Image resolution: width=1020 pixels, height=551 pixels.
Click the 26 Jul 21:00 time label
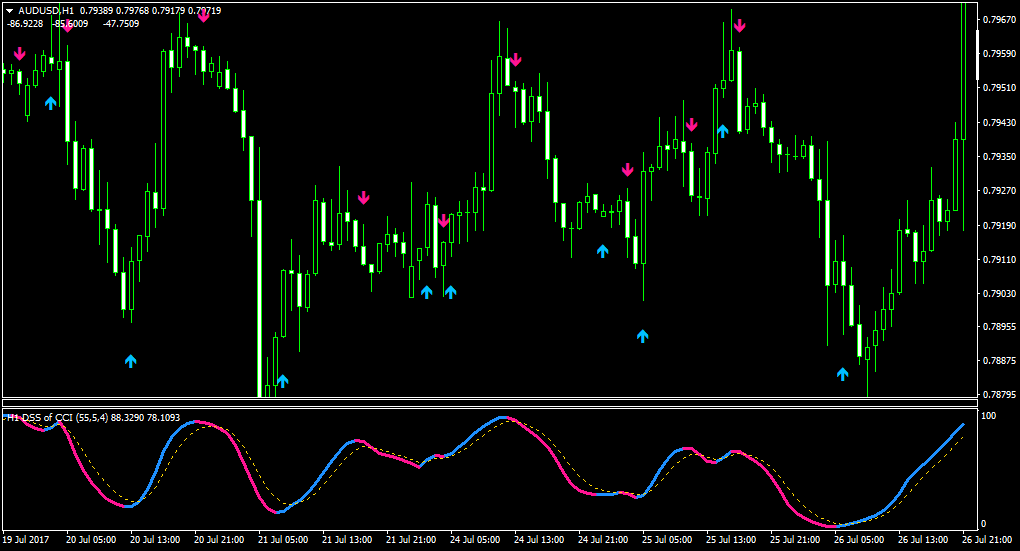[x=987, y=540]
